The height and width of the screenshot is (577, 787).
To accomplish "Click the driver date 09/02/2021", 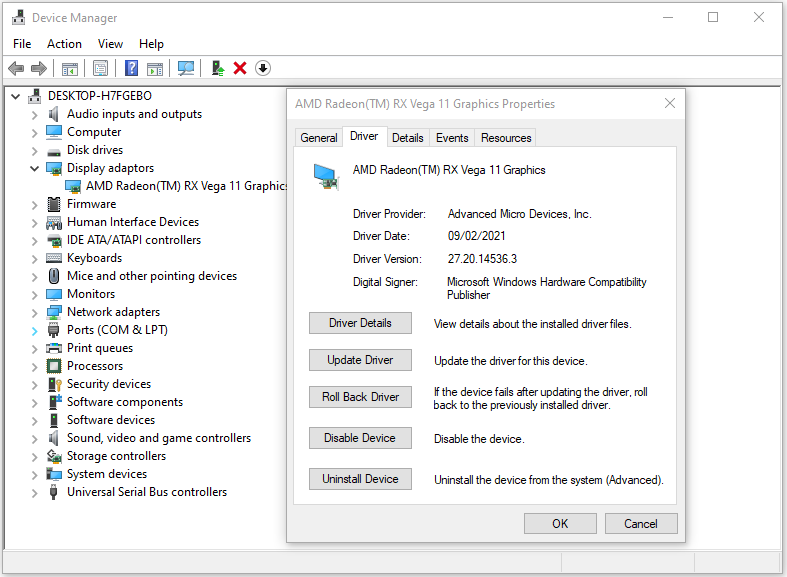I will click(476, 236).
